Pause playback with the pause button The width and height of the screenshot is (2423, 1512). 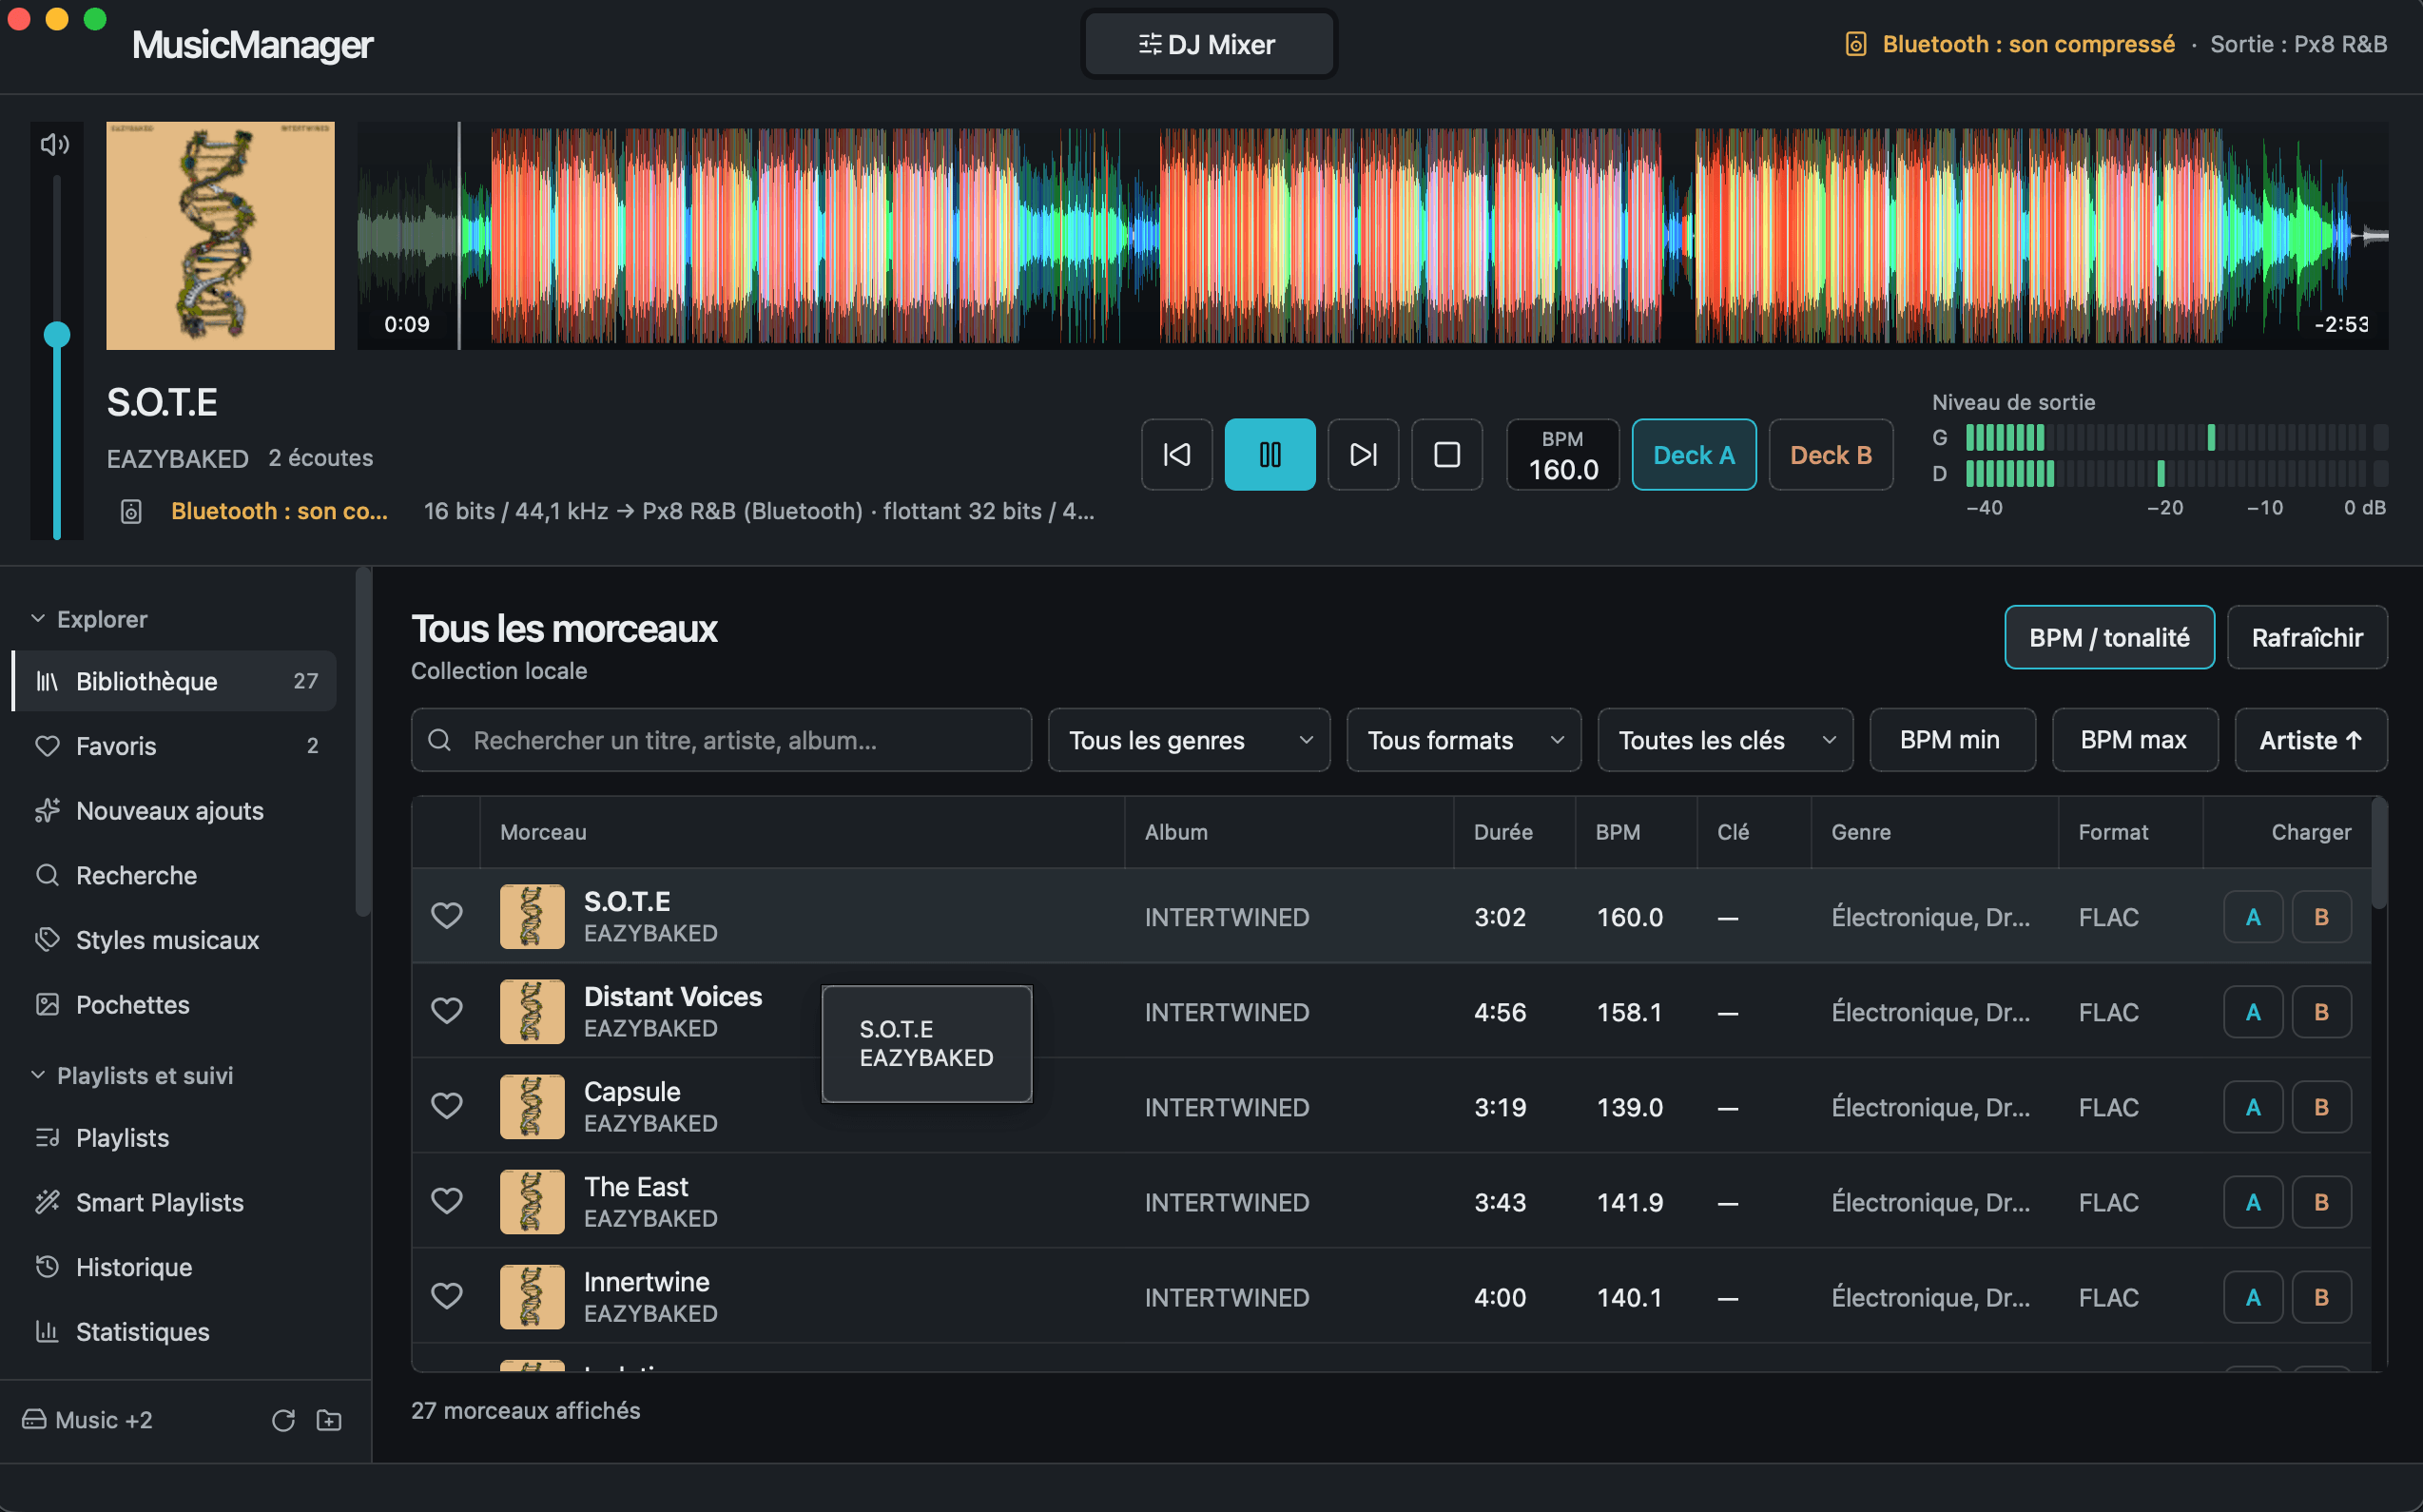pyautogui.click(x=1269, y=454)
